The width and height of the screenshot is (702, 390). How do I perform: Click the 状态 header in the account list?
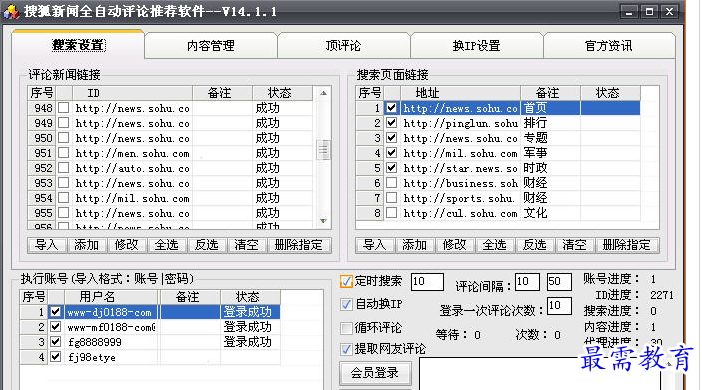coord(250,297)
